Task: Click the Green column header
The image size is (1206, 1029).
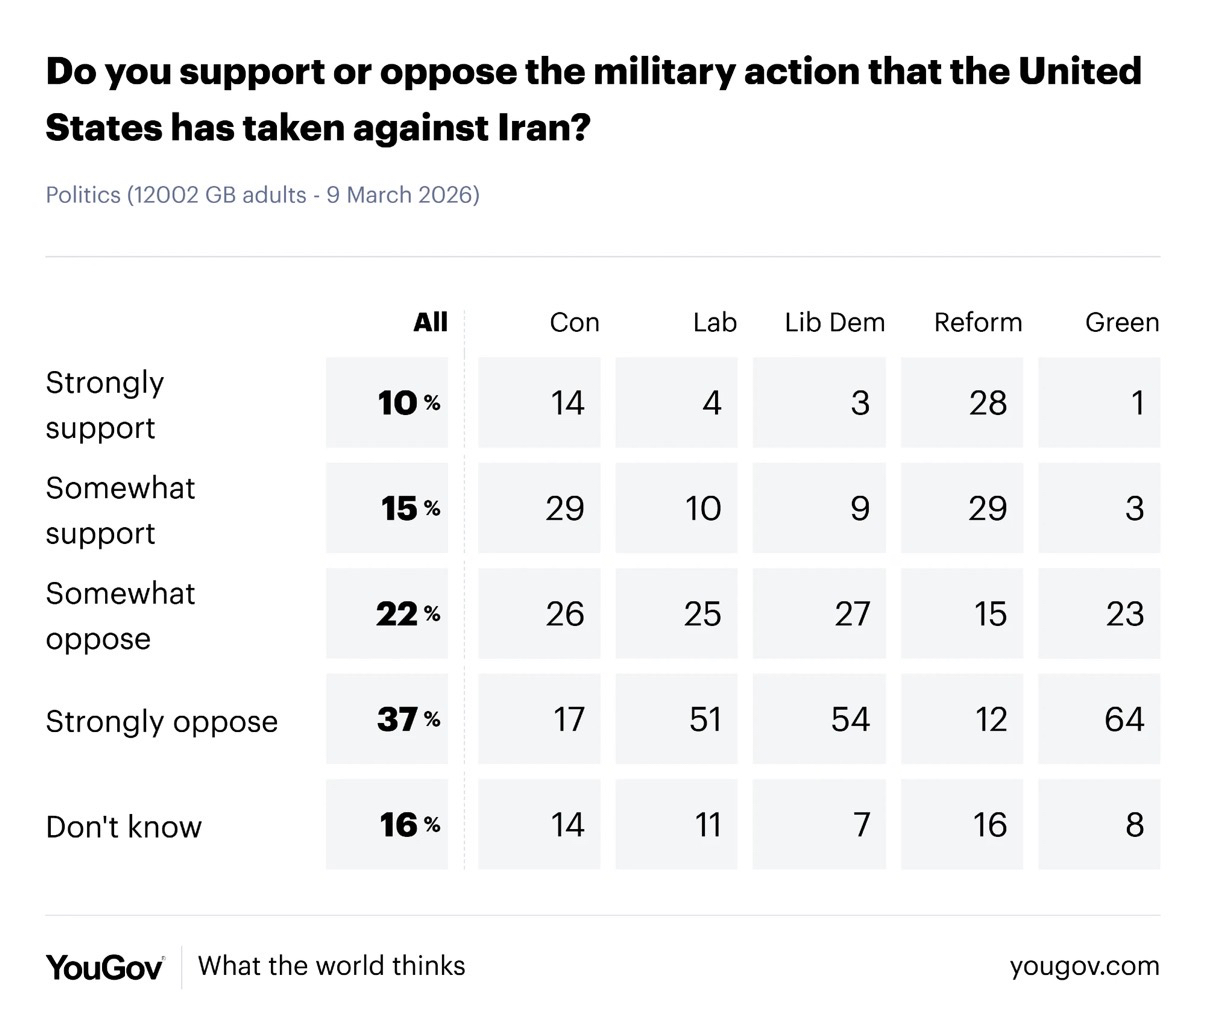Action: 1121,322
